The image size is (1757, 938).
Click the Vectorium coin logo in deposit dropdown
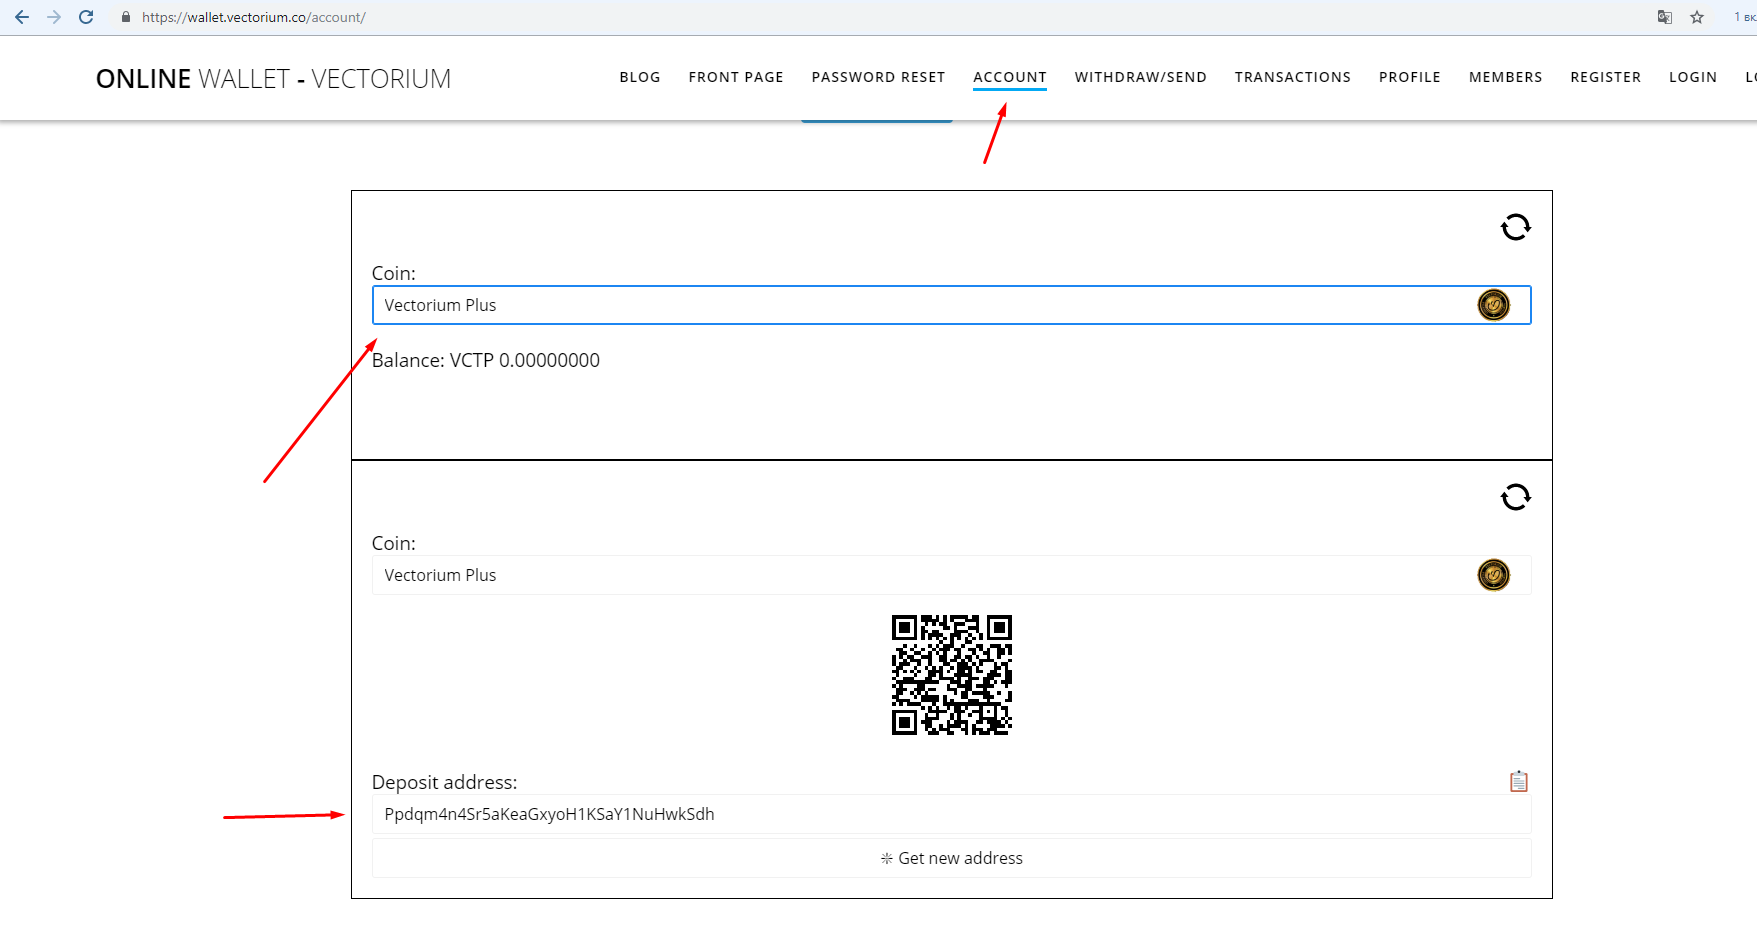coord(1494,575)
